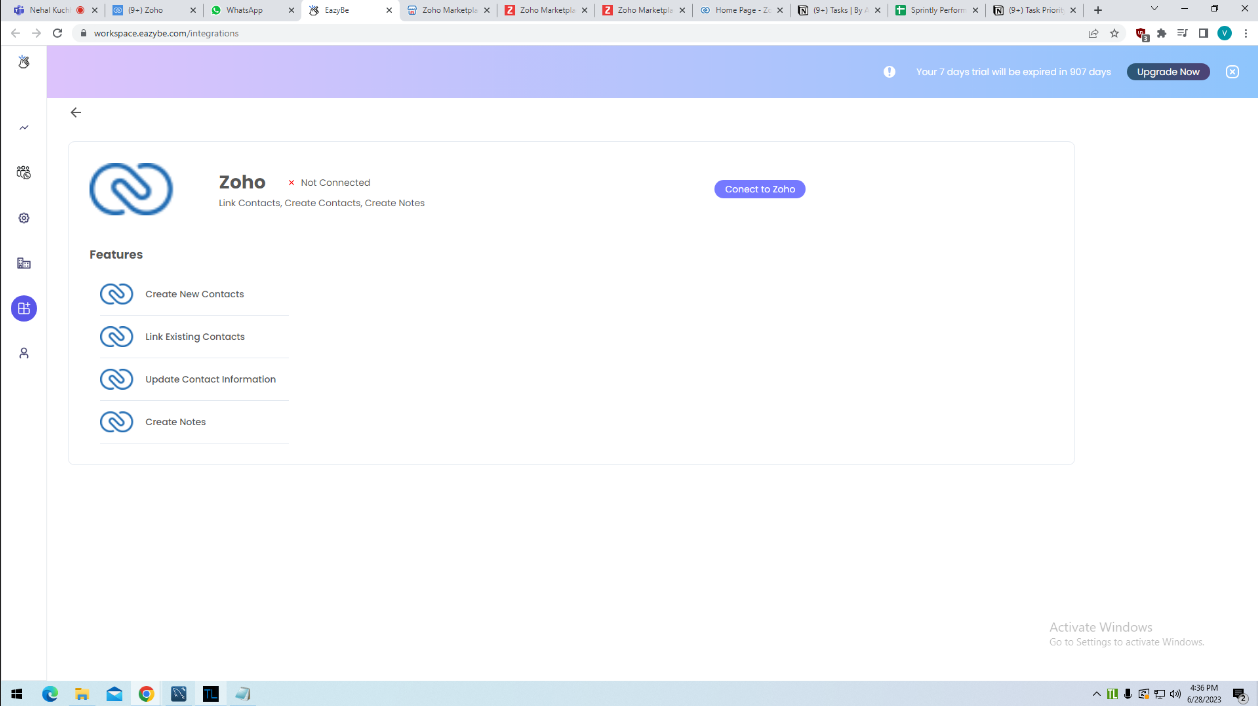Click the address bar URL
Image resolution: width=1258 pixels, height=706 pixels.
pos(166,33)
